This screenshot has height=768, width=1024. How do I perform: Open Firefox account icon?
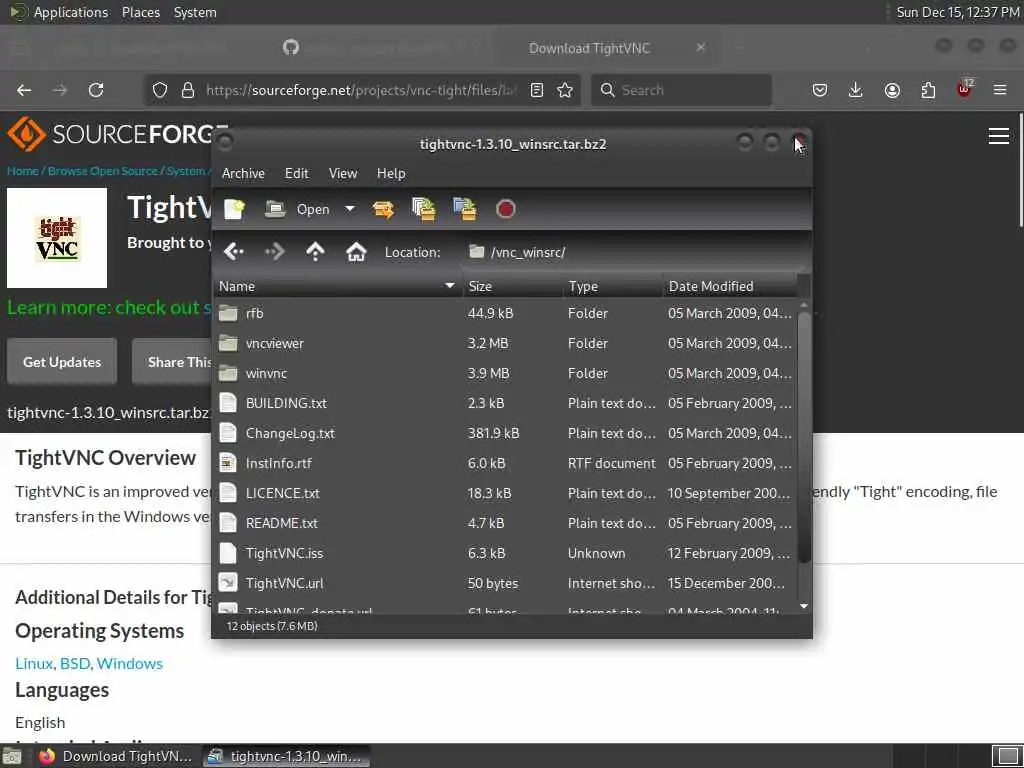pos(892,90)
